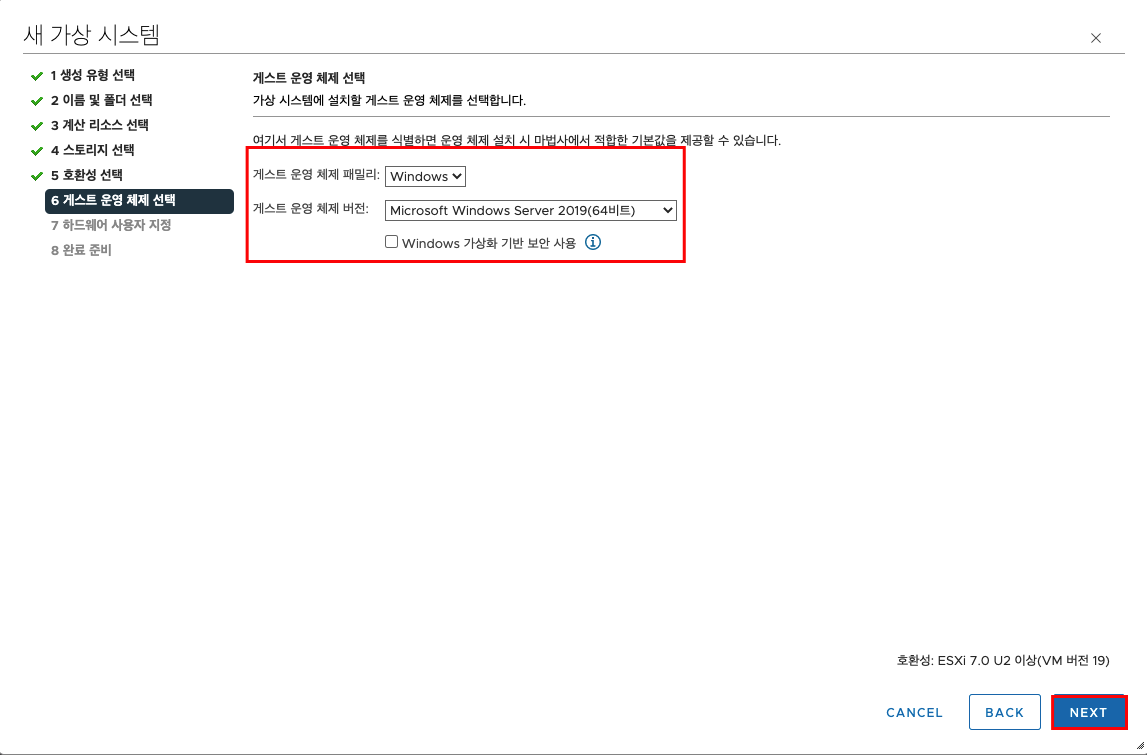Click the 호환성: ESXi 7.0 U2 이상 text
This screenshot has height=755, width=1147.
point(1003,661)
